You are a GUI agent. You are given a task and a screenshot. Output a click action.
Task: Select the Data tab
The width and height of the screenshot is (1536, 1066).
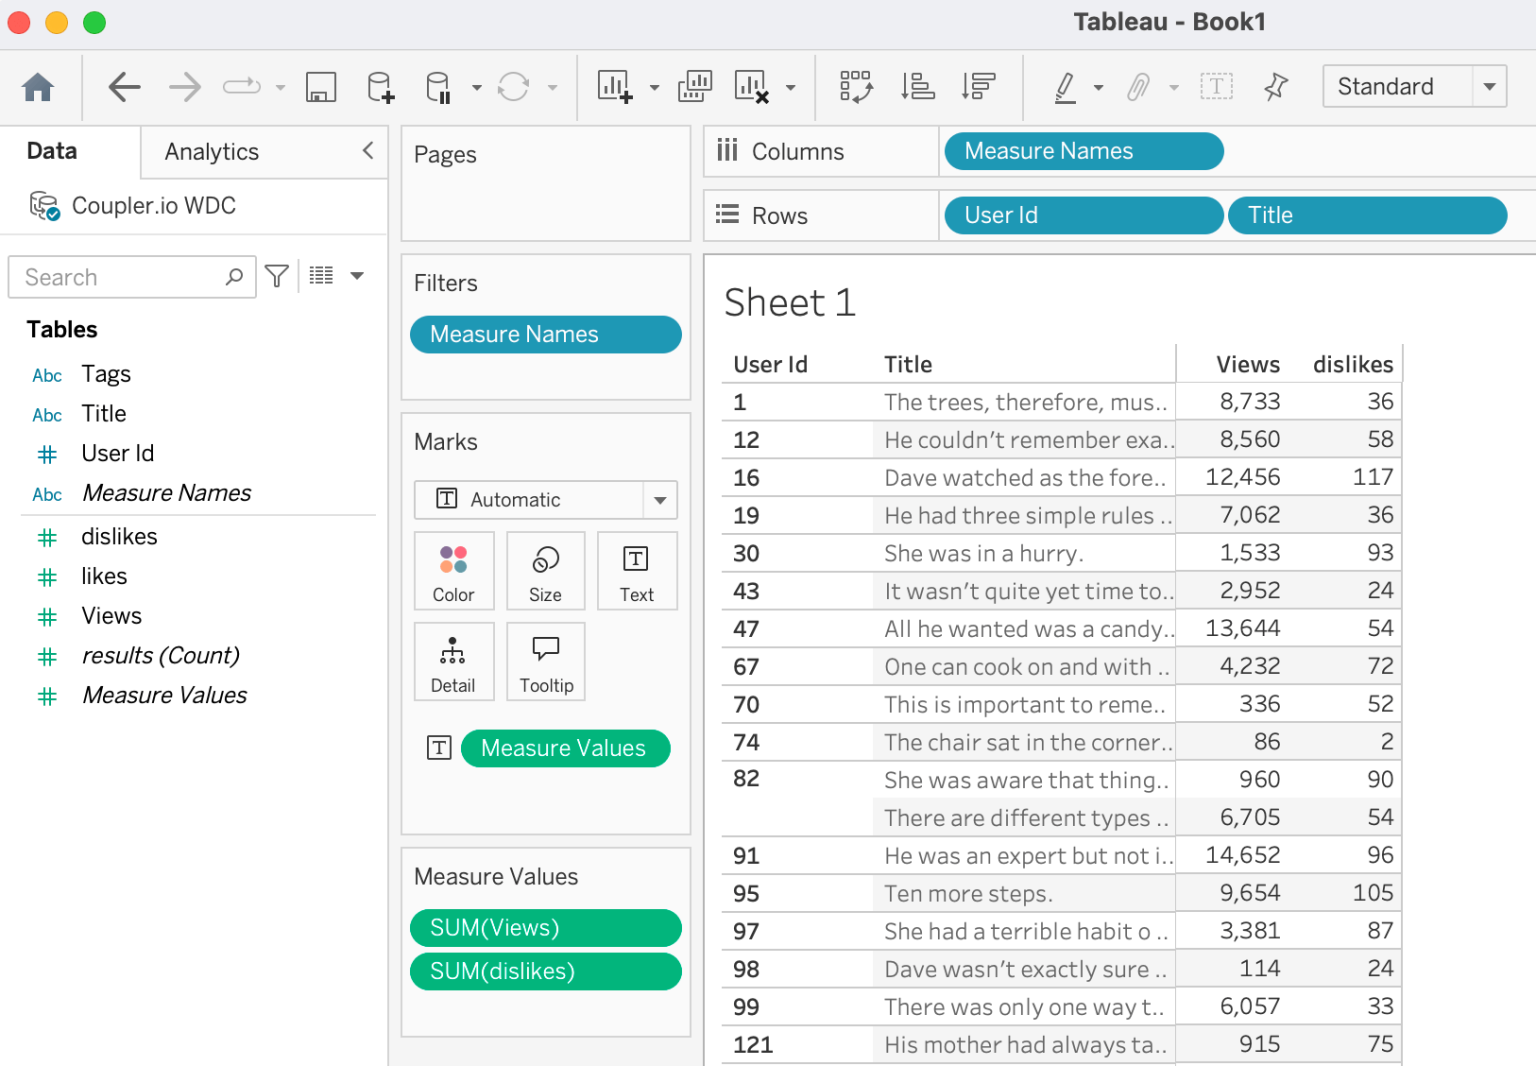coord(51,151)
